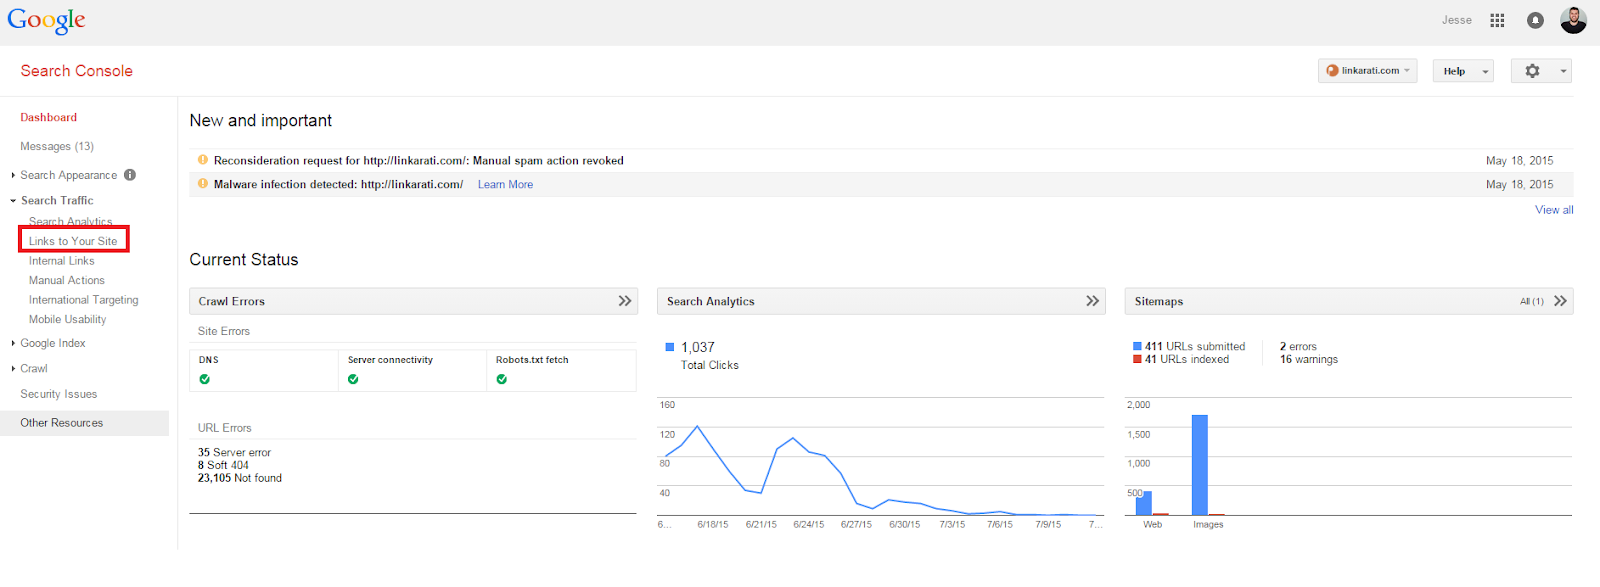Click the Web bar in the Sitemaps chart
Screen dimensions: 1600x587
[x=1144, y=503]
